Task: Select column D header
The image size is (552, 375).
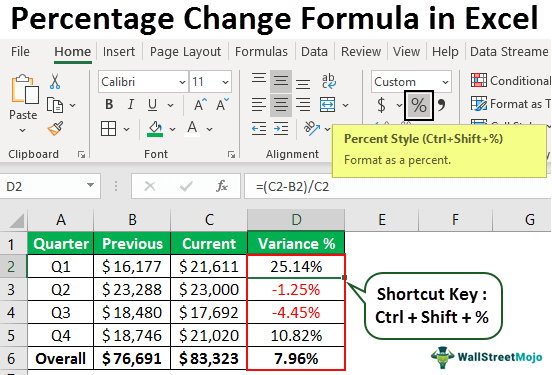Action: pos(296,220)
